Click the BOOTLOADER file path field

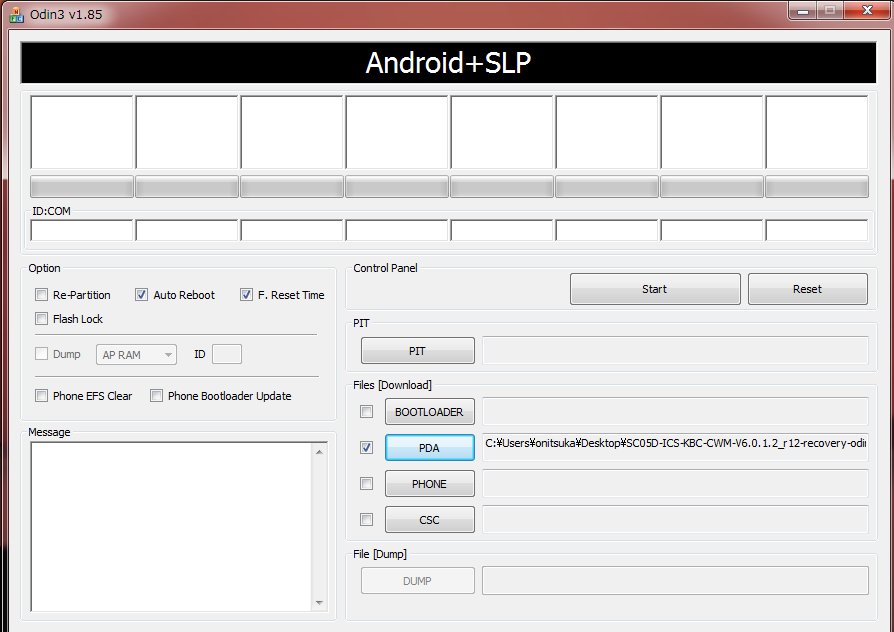(675, 411)
